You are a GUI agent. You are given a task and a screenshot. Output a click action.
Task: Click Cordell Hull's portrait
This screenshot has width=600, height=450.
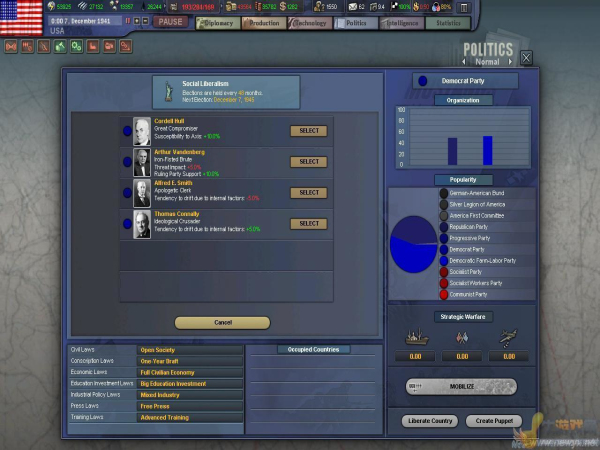click(142, 132)
